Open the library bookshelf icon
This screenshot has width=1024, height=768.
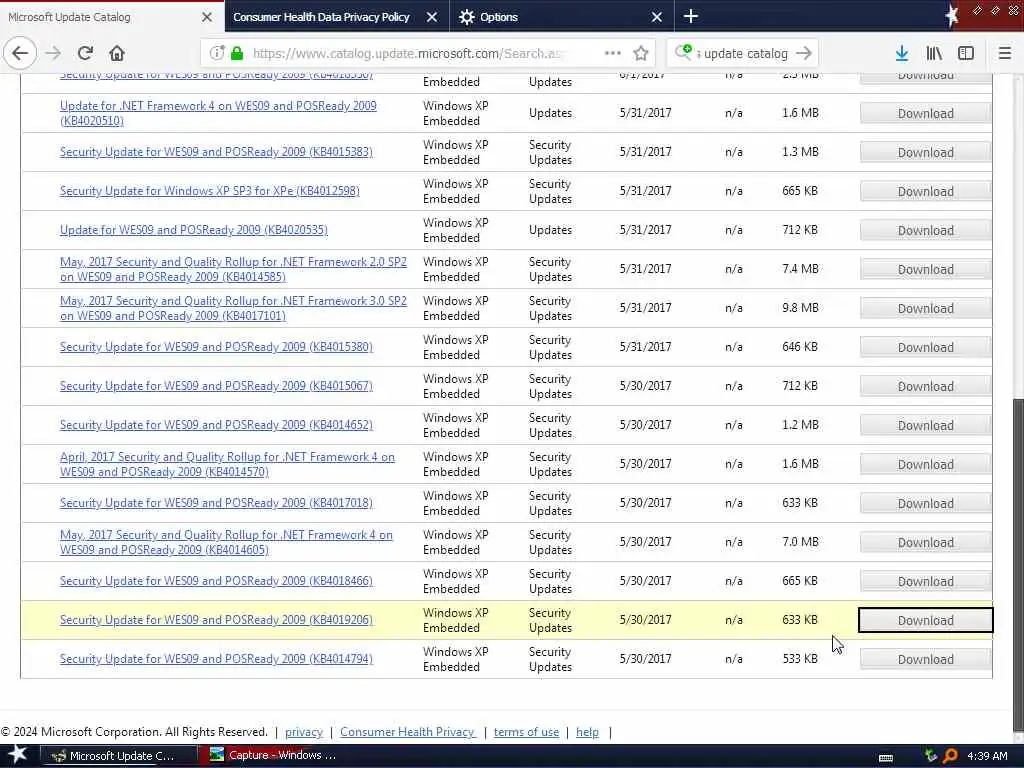934,53
